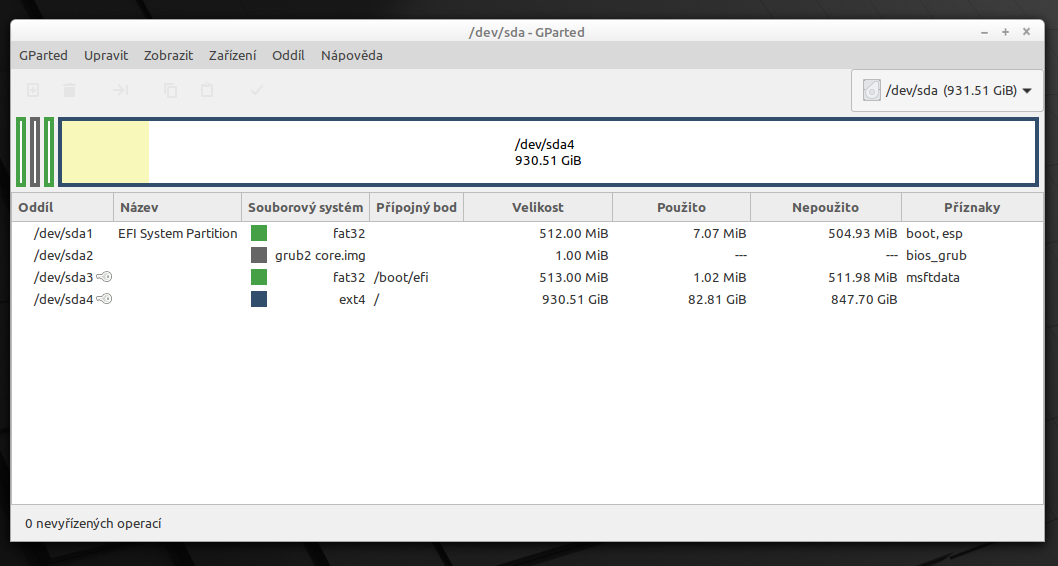Click the Paste partition toolbar icon
The width and height of the screenshot is (1058, 566).
tap(207, 90)
